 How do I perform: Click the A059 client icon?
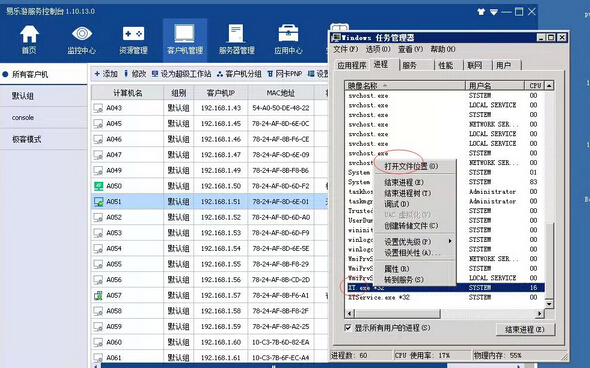coord(98,327)
